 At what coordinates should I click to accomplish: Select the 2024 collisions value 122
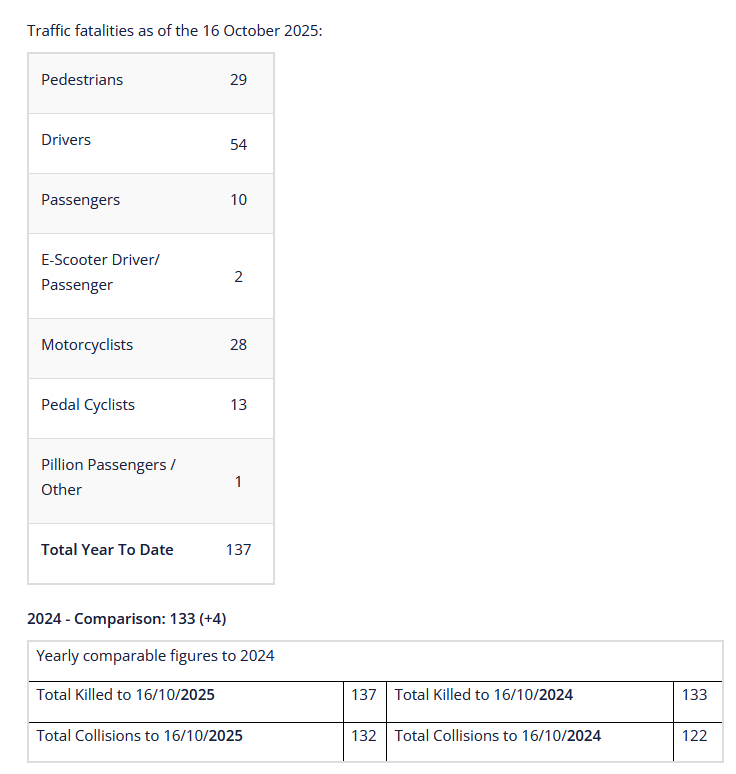coord(694,736)
